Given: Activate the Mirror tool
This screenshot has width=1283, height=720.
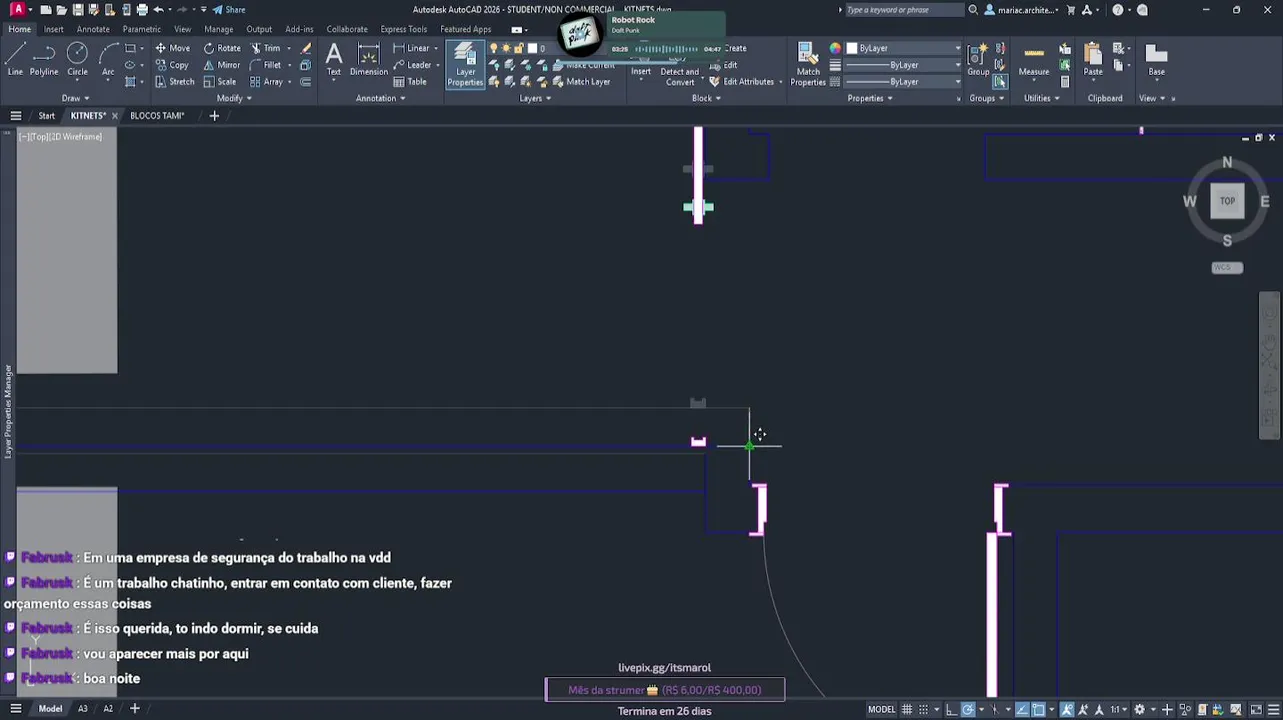Looking at the screenshot, I should (x=222, y=65).
